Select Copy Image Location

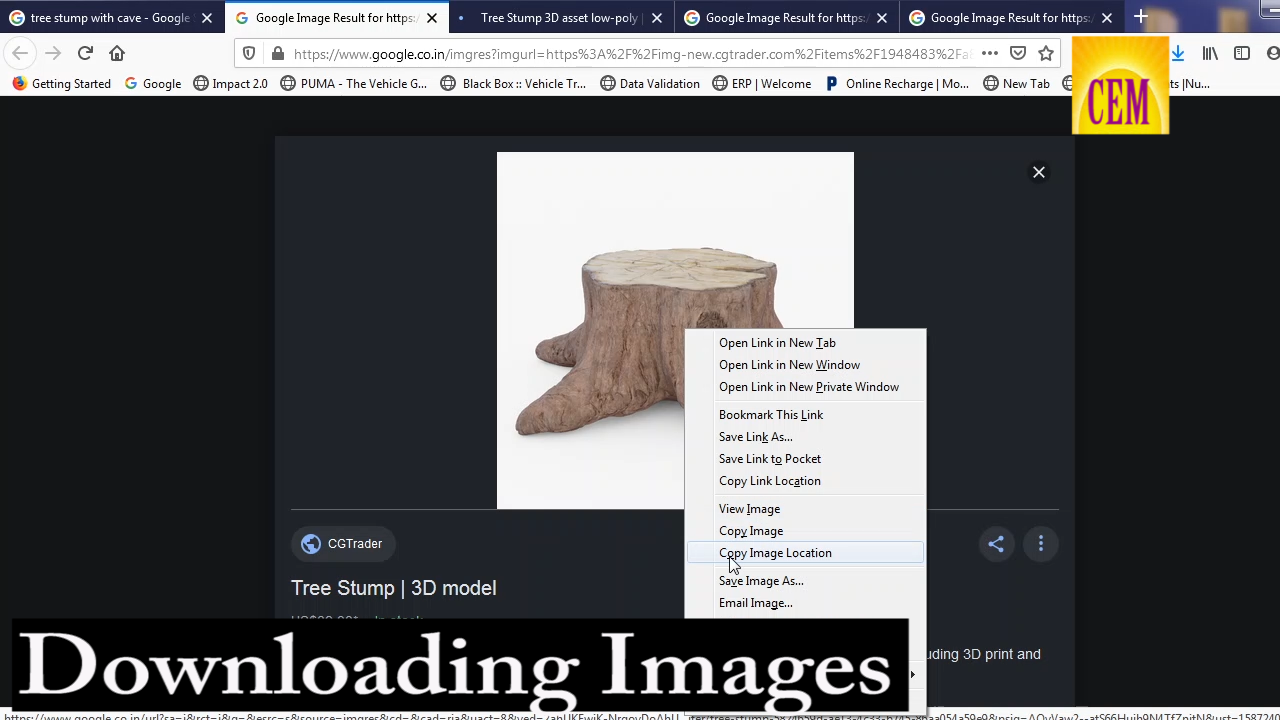(805, 553)
